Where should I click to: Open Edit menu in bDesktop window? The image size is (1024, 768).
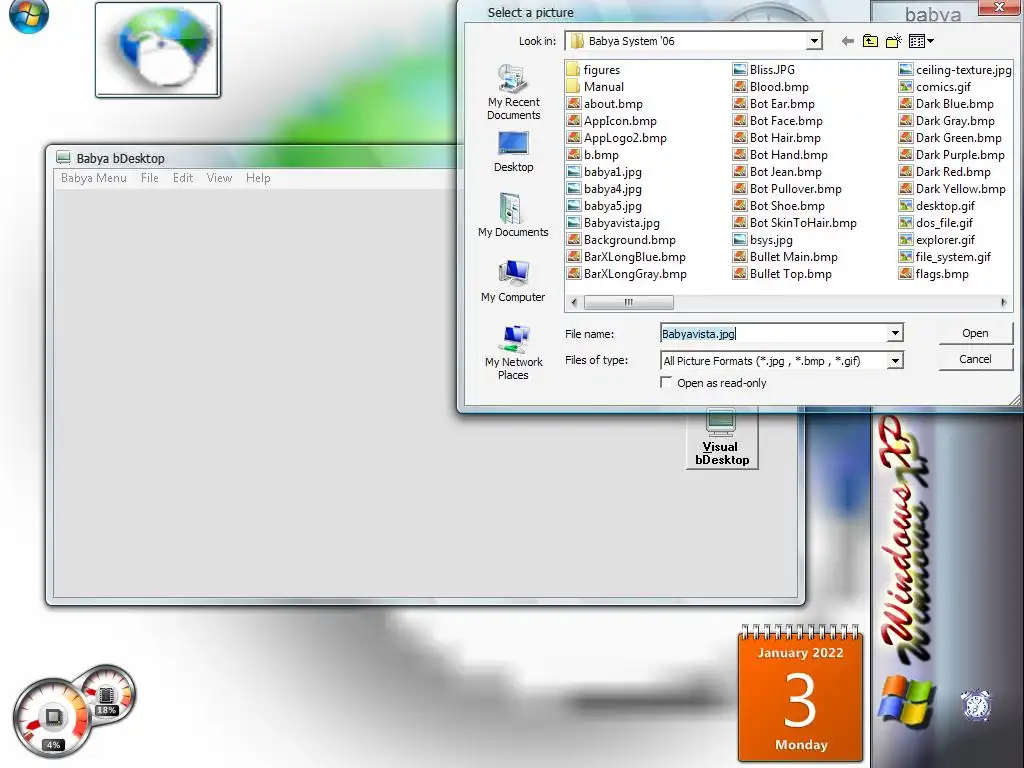click(x=183, y=178)
